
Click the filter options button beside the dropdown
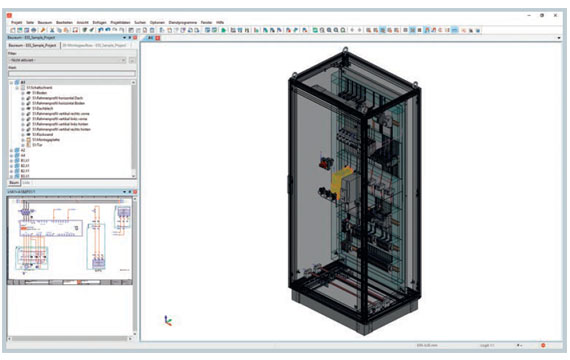(x=132, y=60)
